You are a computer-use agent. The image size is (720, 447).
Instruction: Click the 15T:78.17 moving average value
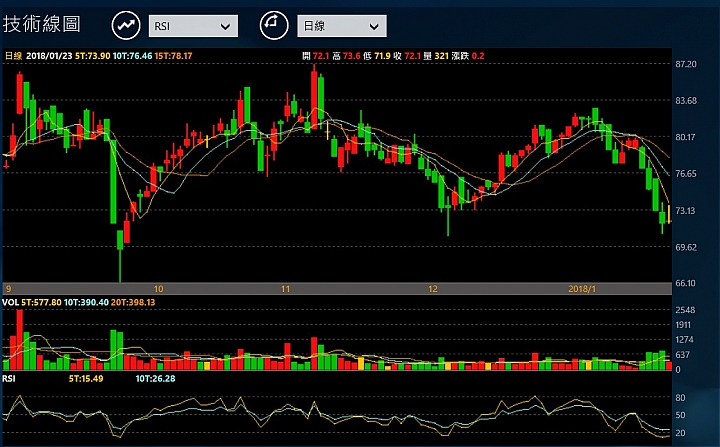[174, 56]
